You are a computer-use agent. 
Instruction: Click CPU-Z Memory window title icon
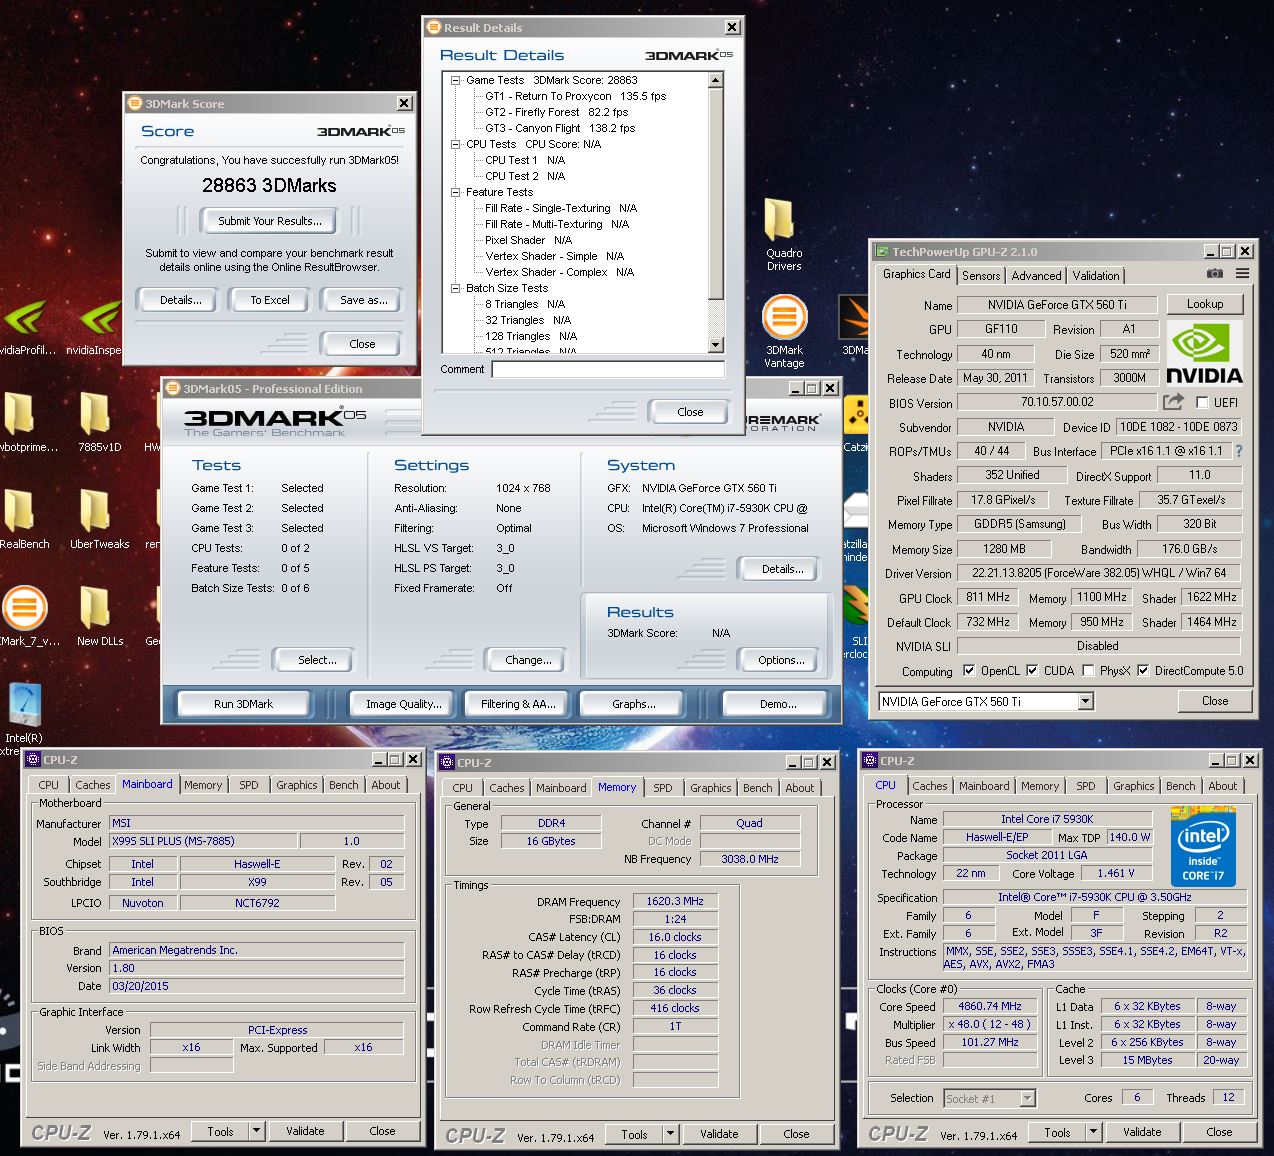tap(448, 762)
